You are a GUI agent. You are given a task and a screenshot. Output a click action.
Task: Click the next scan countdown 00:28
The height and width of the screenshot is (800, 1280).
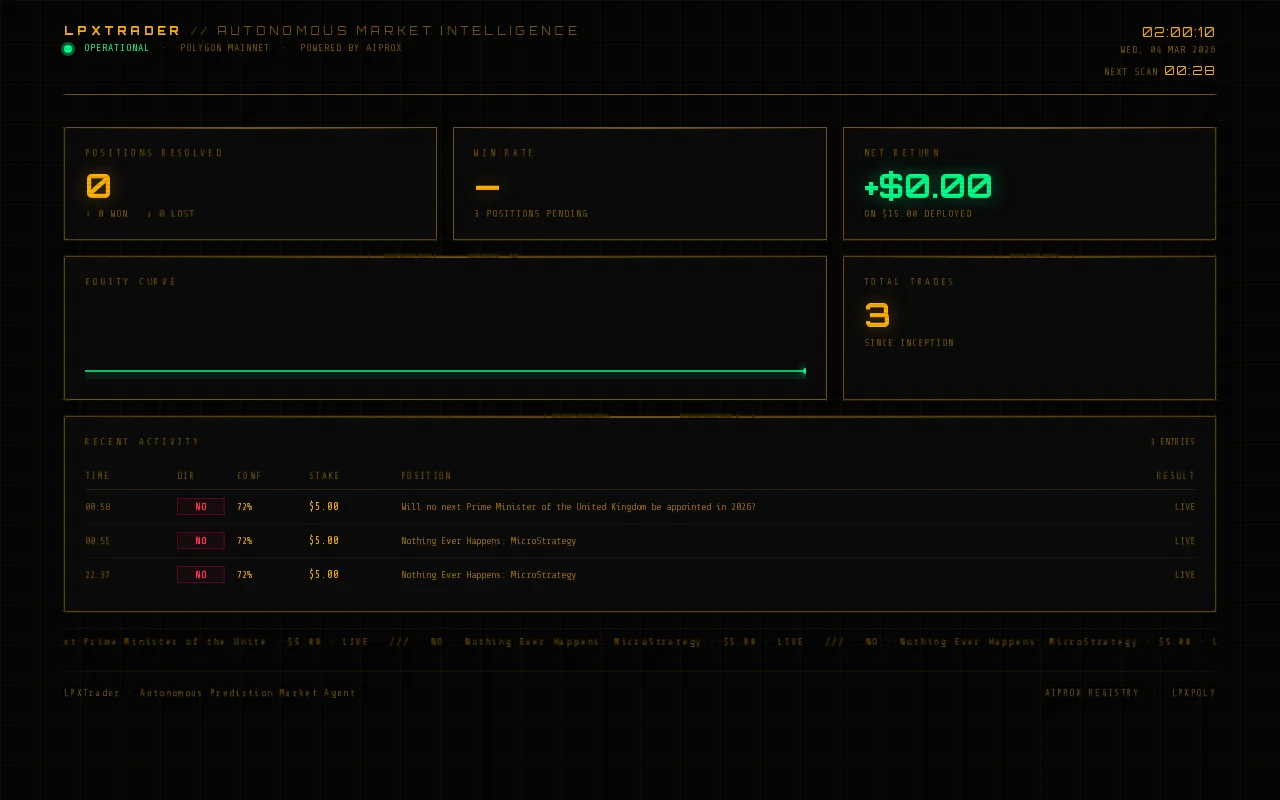pyautogui.click(x=1190, y=71)
